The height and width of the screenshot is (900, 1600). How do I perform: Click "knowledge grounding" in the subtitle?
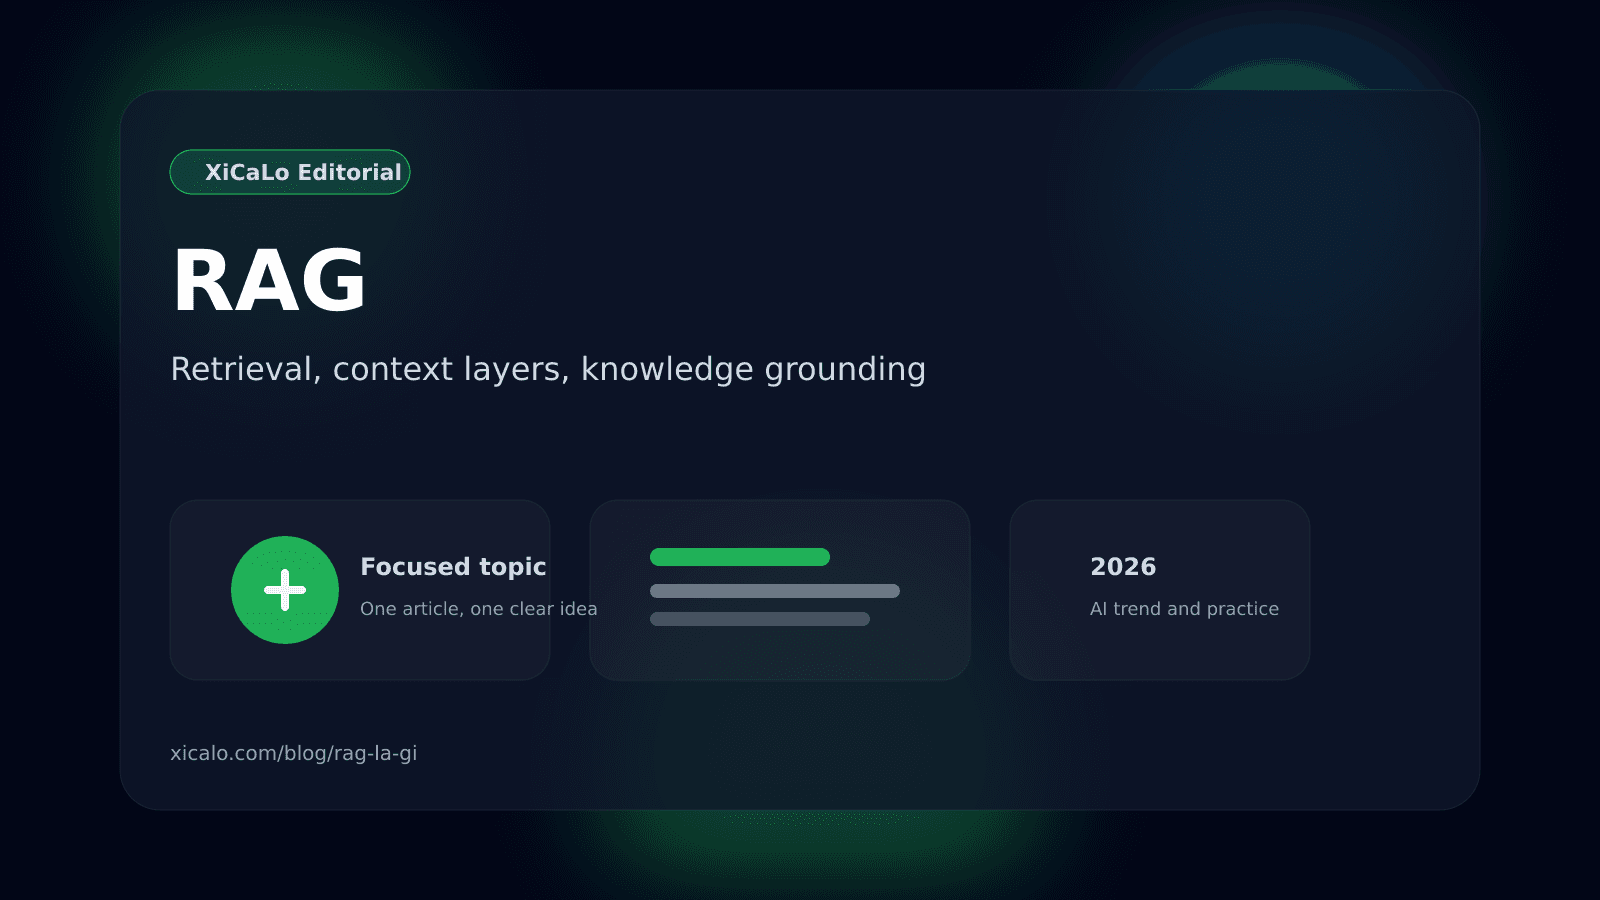[x=753, y=369]
